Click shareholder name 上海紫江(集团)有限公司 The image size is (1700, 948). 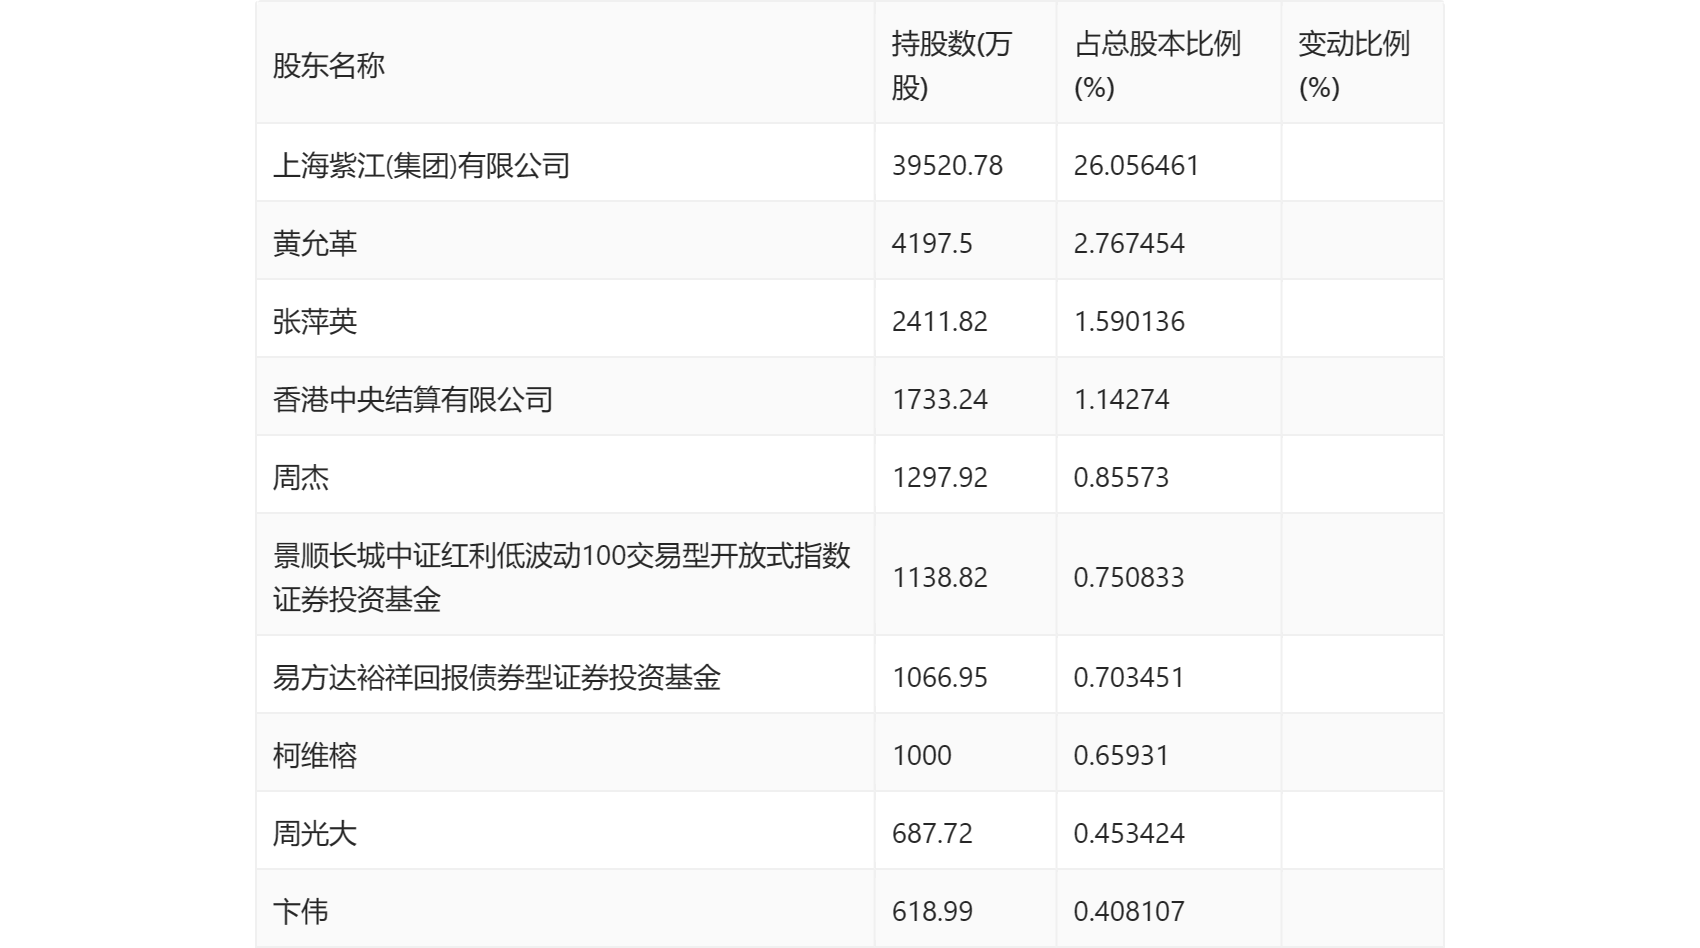point(422,165)
